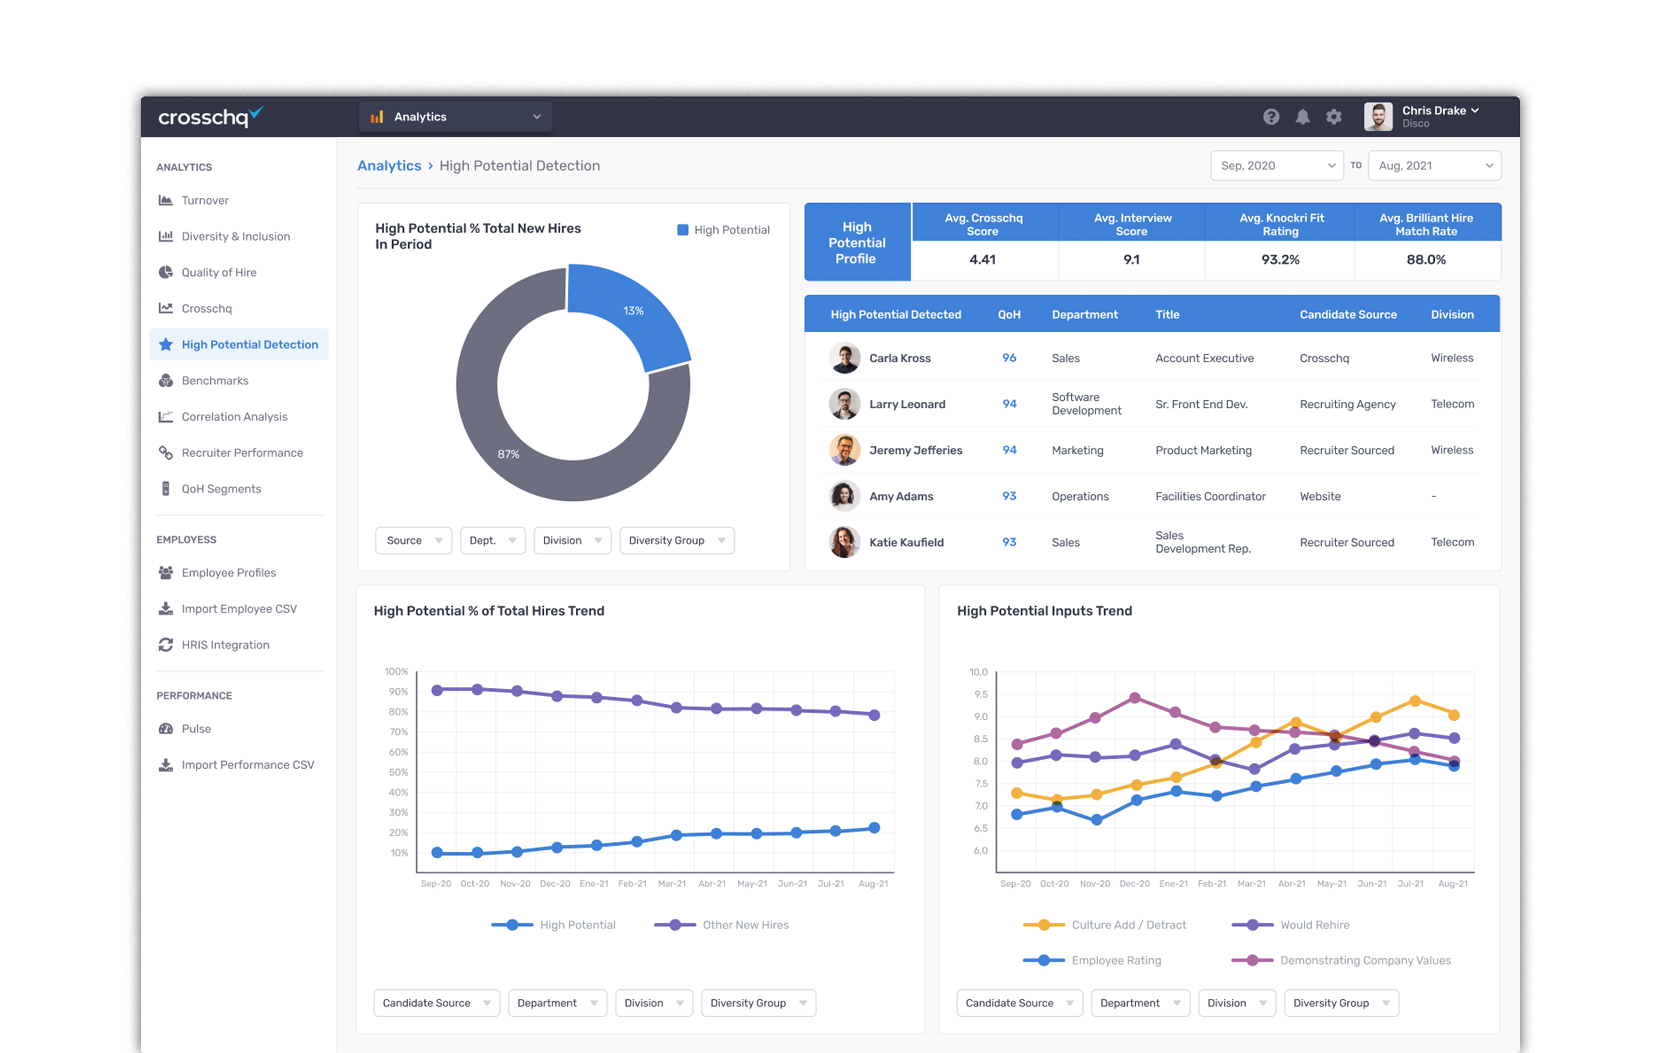Open Diversity Group filter under donut chart

(x=677, y=541)
